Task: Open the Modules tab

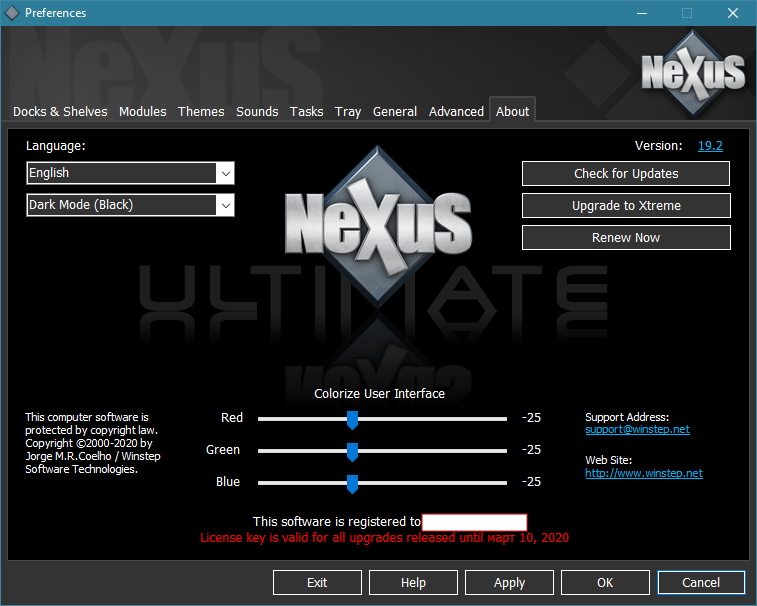Action: (x=142, y=111)
